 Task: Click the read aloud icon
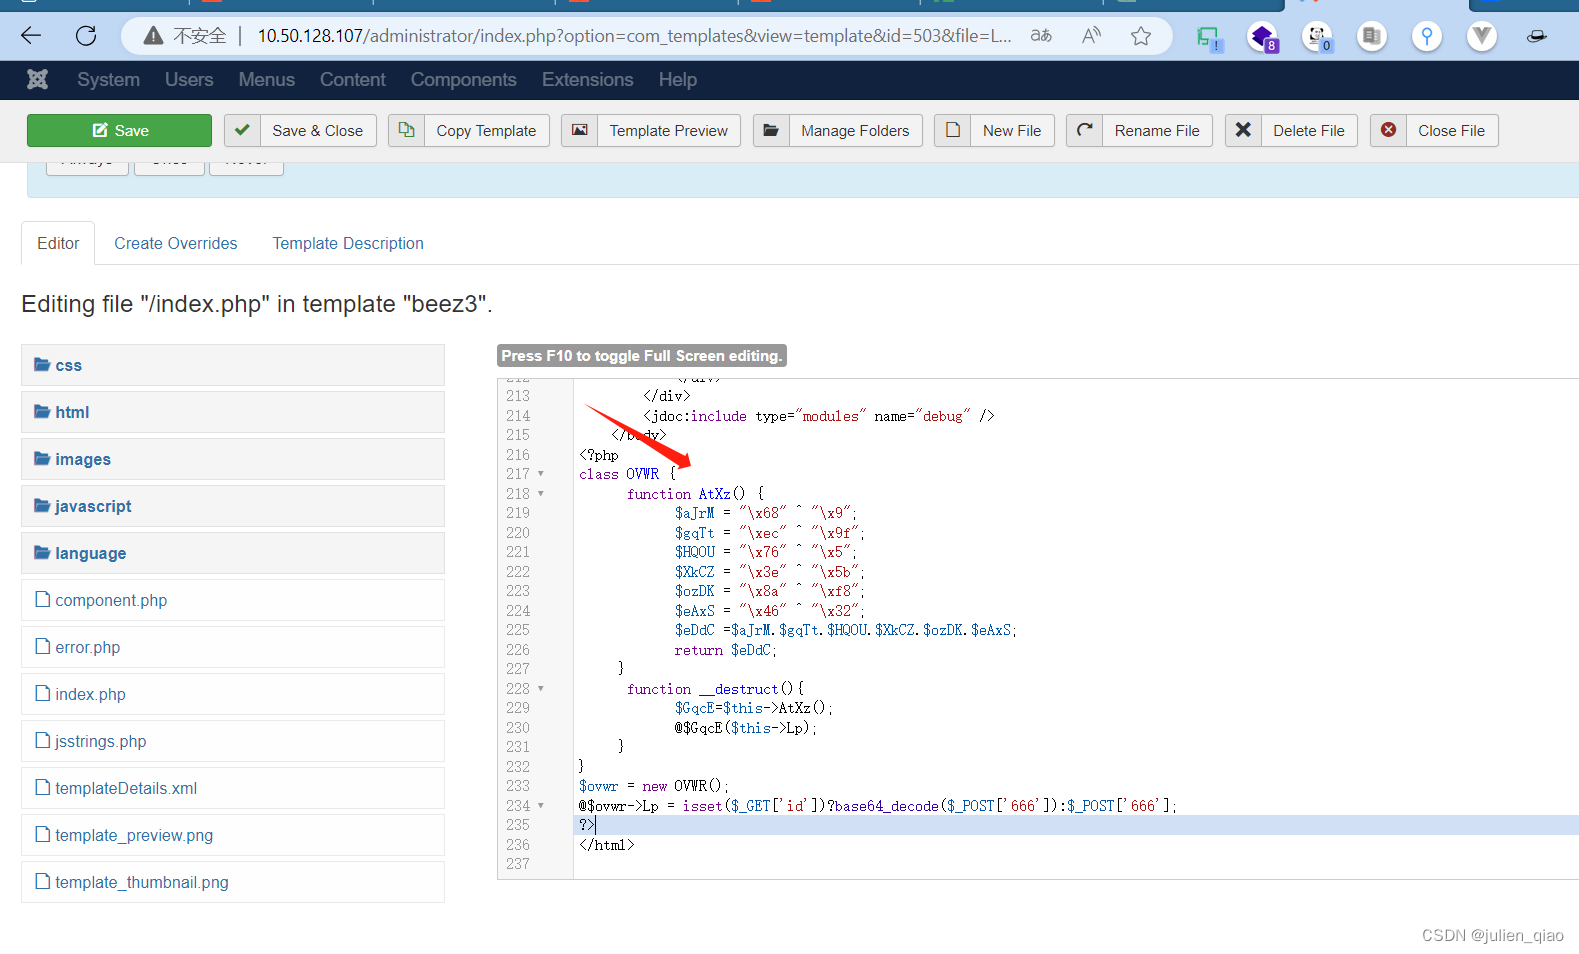pyautogui.click(x=1091, y=36)
